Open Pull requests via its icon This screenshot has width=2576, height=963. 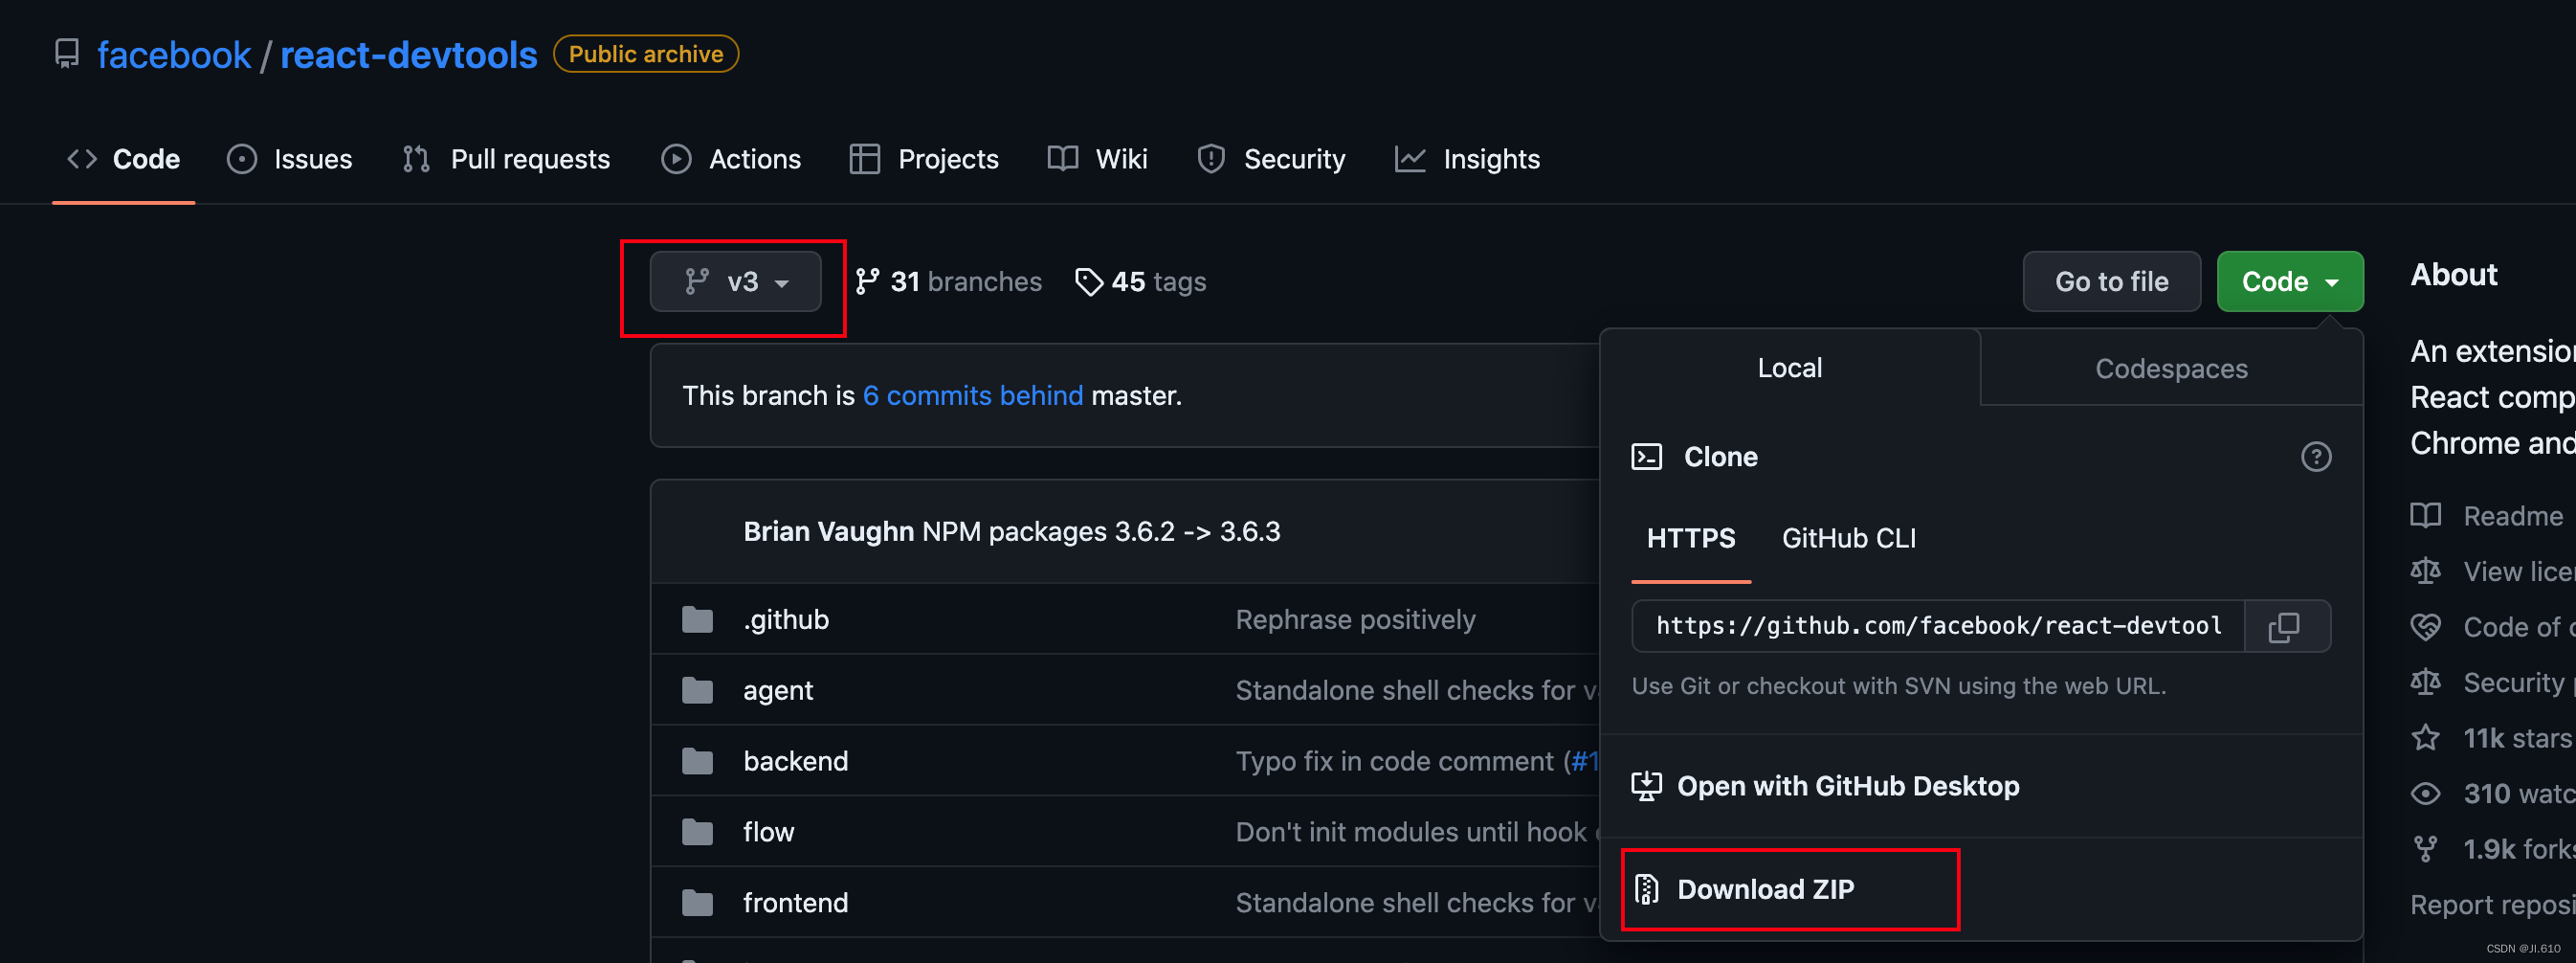click(415, 159)
